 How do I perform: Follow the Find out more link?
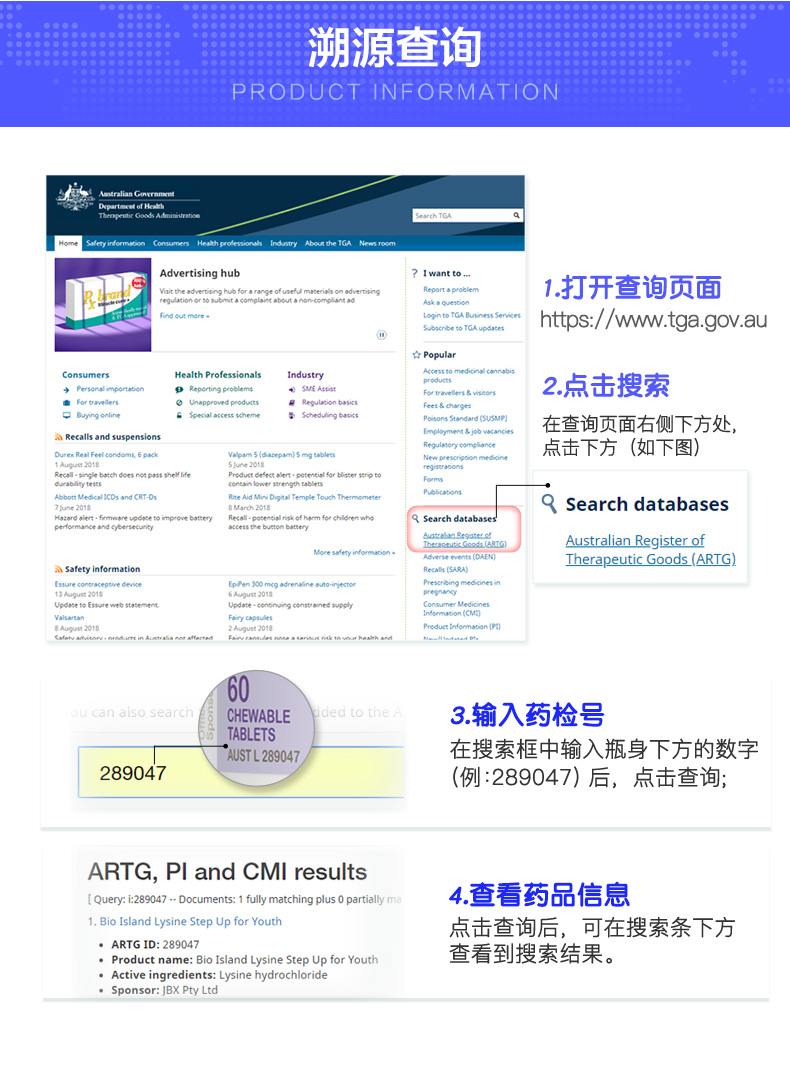click(x=184, y=316)
